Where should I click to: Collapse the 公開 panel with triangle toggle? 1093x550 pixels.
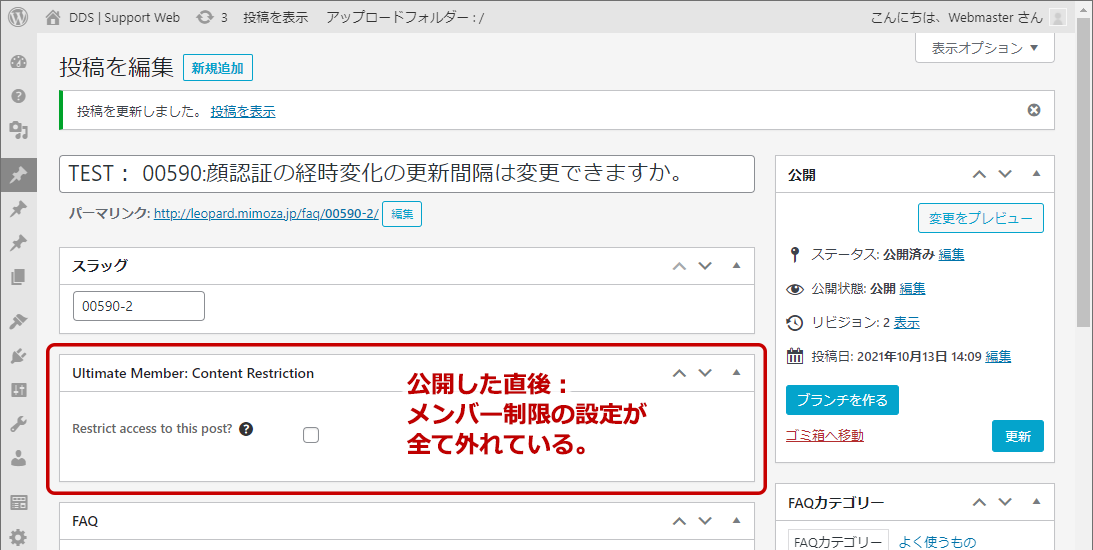pos(1037,174)
